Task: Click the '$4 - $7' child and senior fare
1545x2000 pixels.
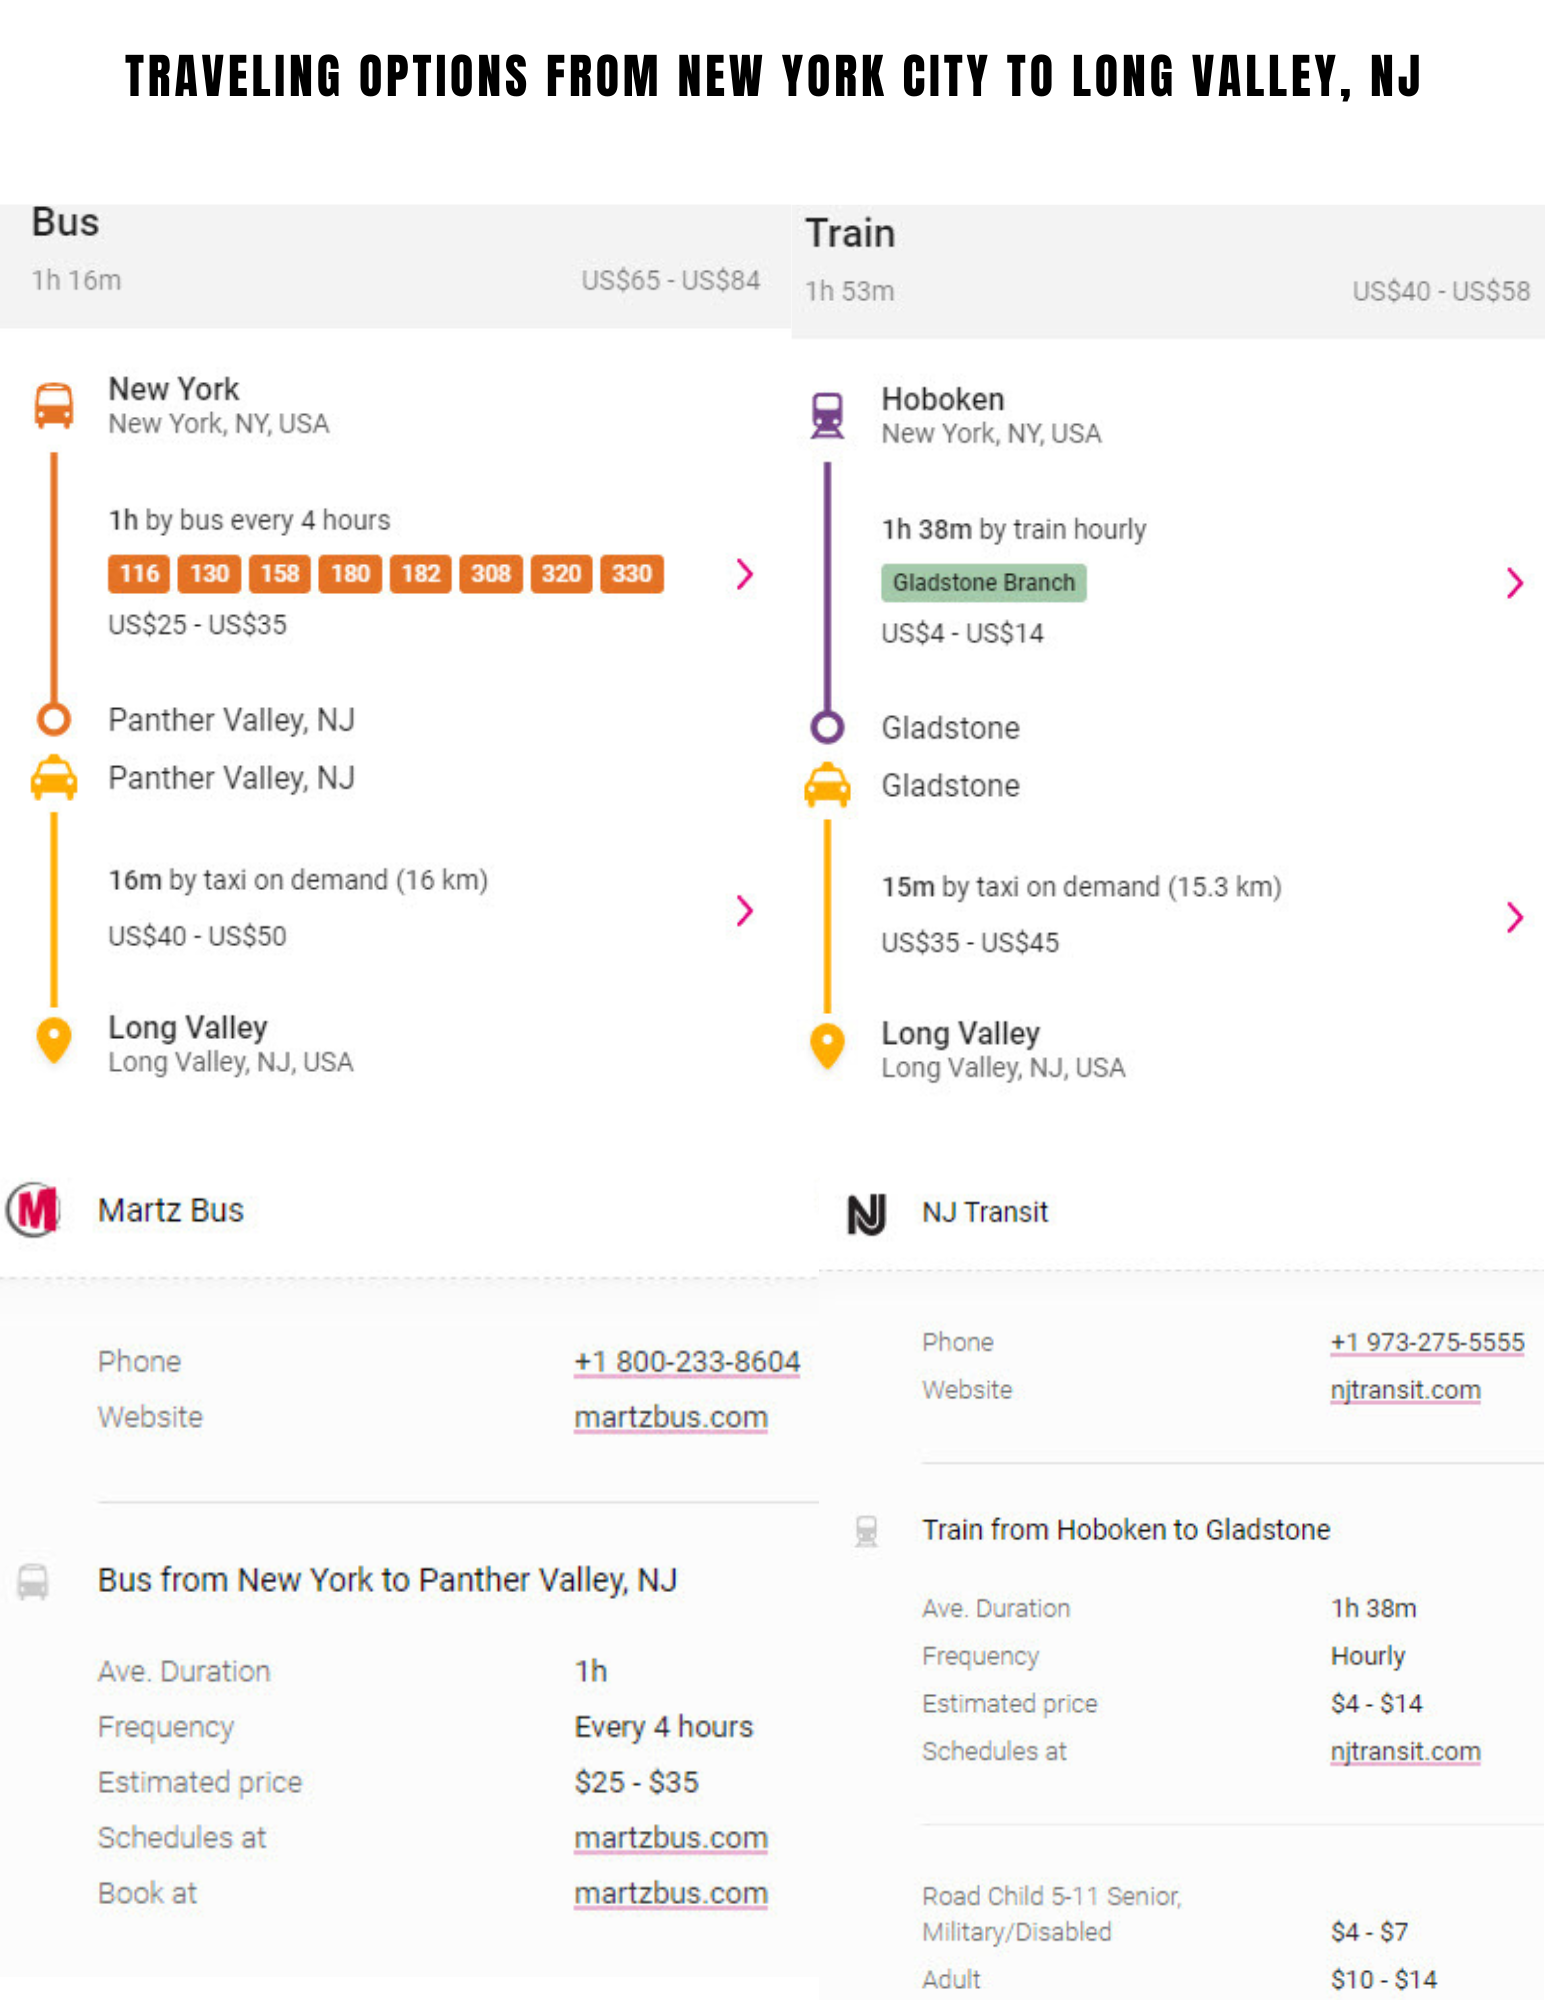Action: 1369,1931
